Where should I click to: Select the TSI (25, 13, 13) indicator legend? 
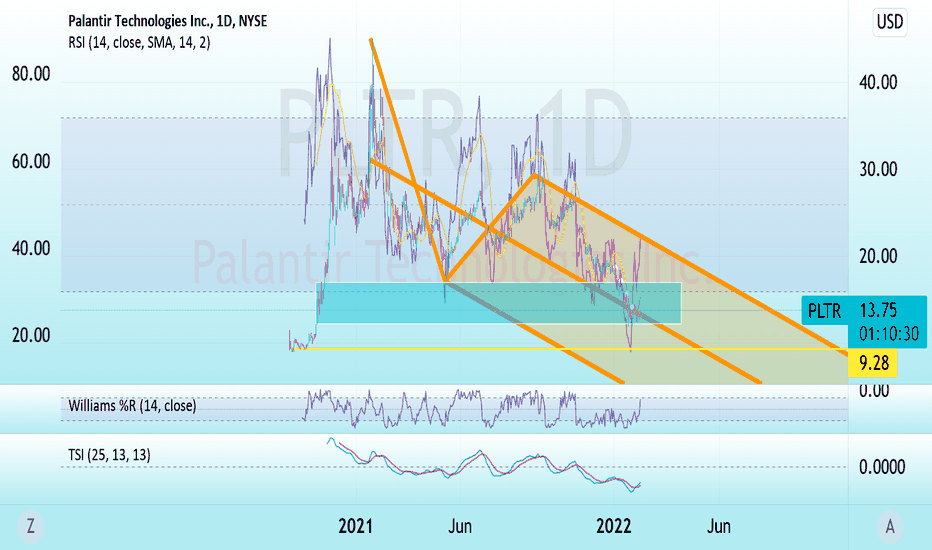(109, 455)
